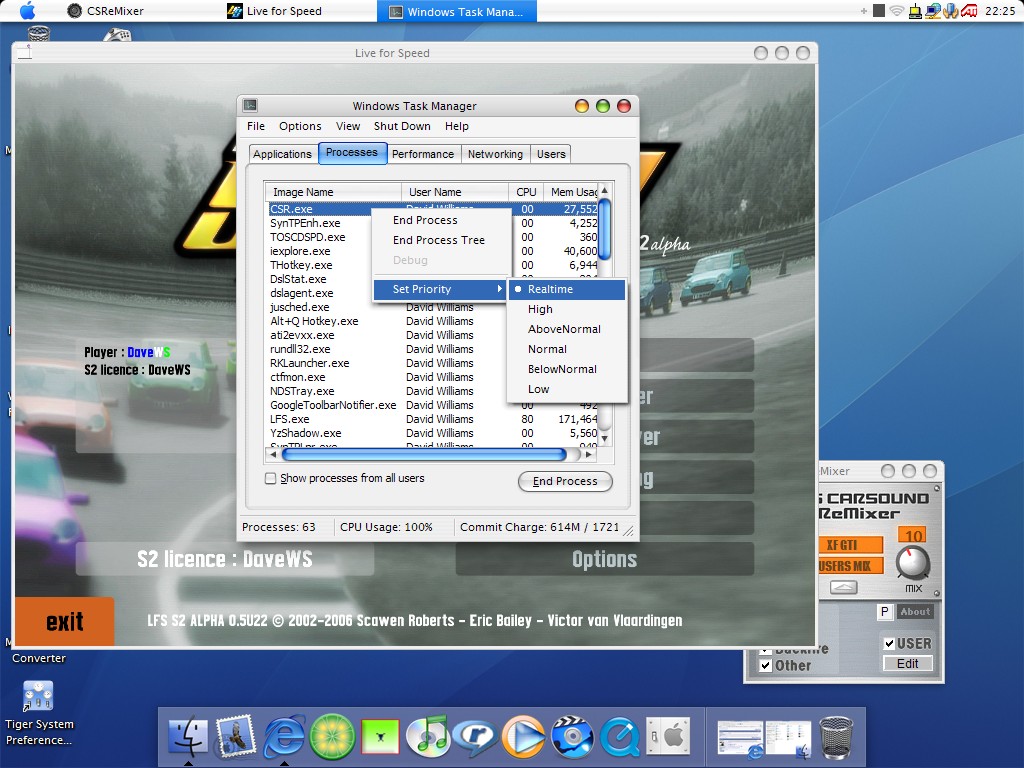Viewport: 1024px width, 768px height.
Task: Switch to the Networking tab
Action: 495,154
